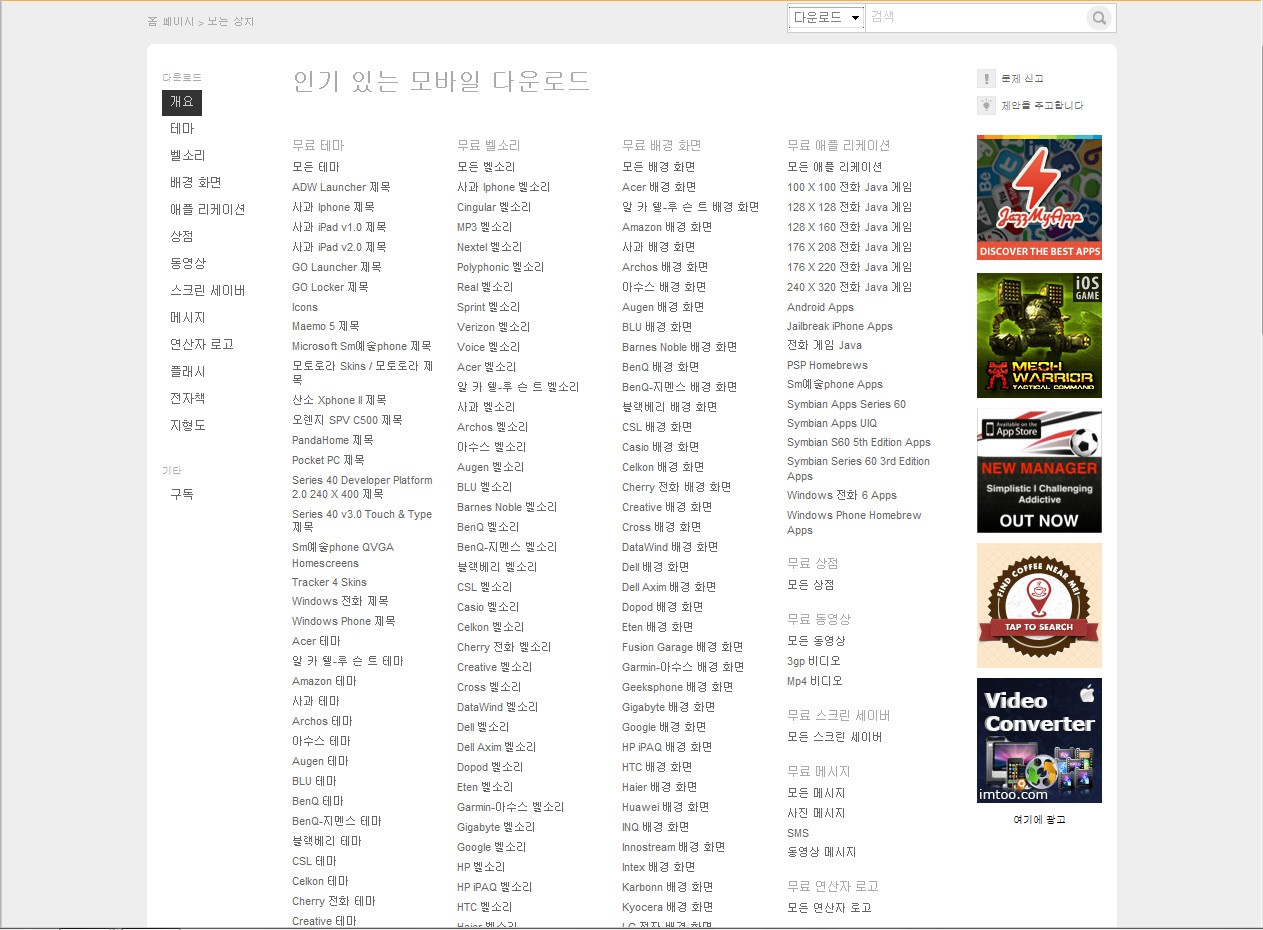Click the lightbulb suggestion icon
1263x930 pixels.
pos(986,105)
